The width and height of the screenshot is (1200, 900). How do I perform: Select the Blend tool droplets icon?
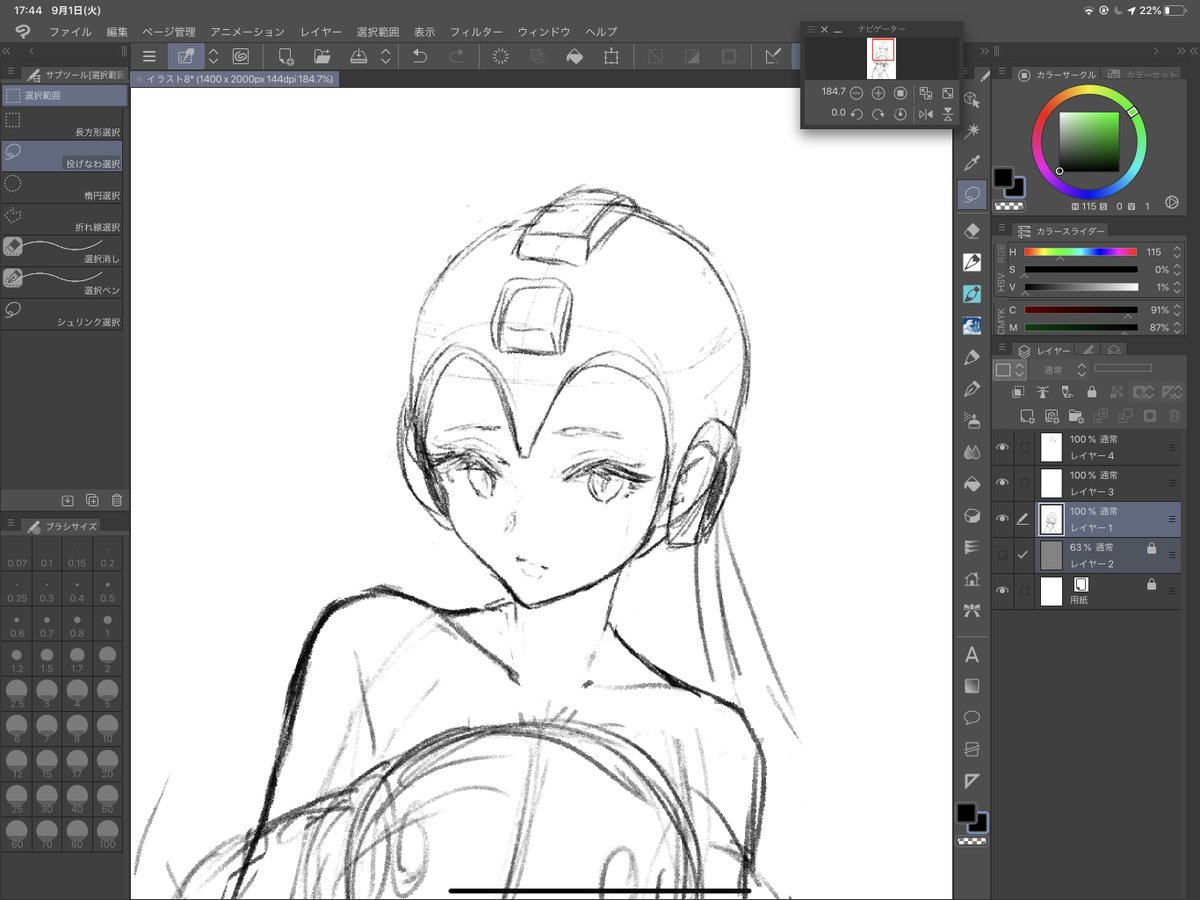tap(971, 453)
